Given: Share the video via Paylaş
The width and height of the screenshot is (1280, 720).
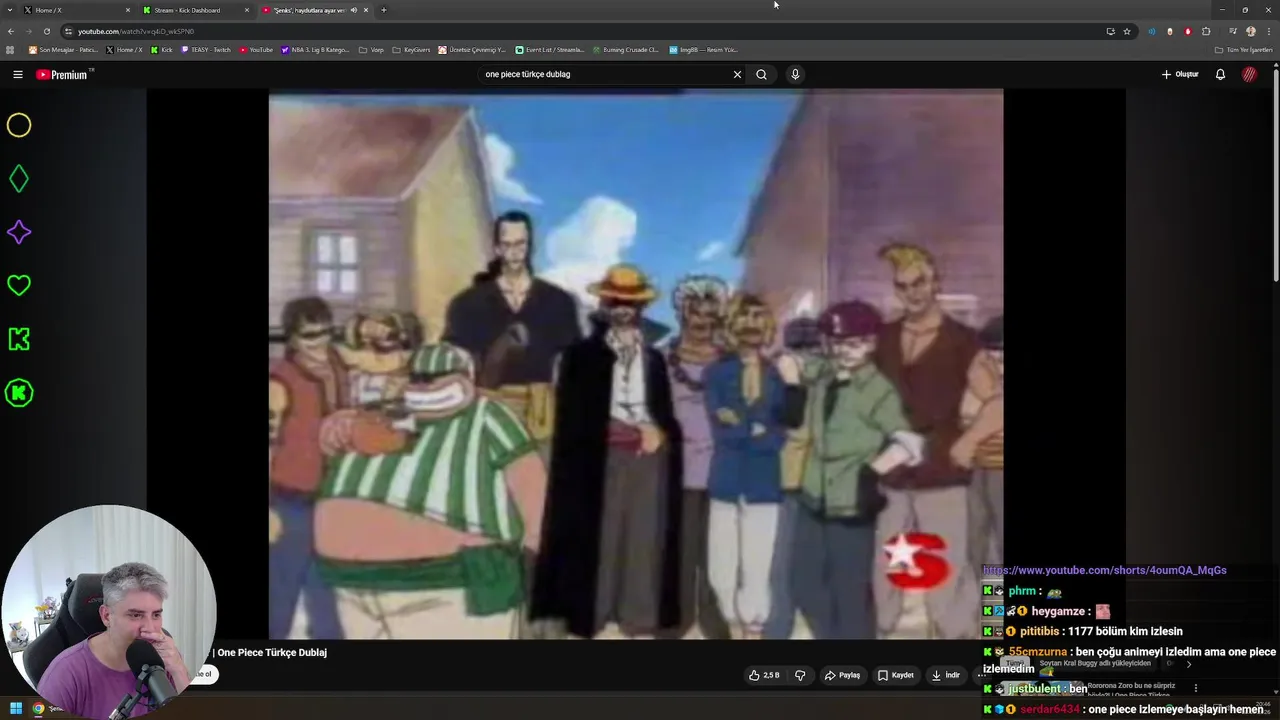Looking at the screenshot, I should click(842, 675).
